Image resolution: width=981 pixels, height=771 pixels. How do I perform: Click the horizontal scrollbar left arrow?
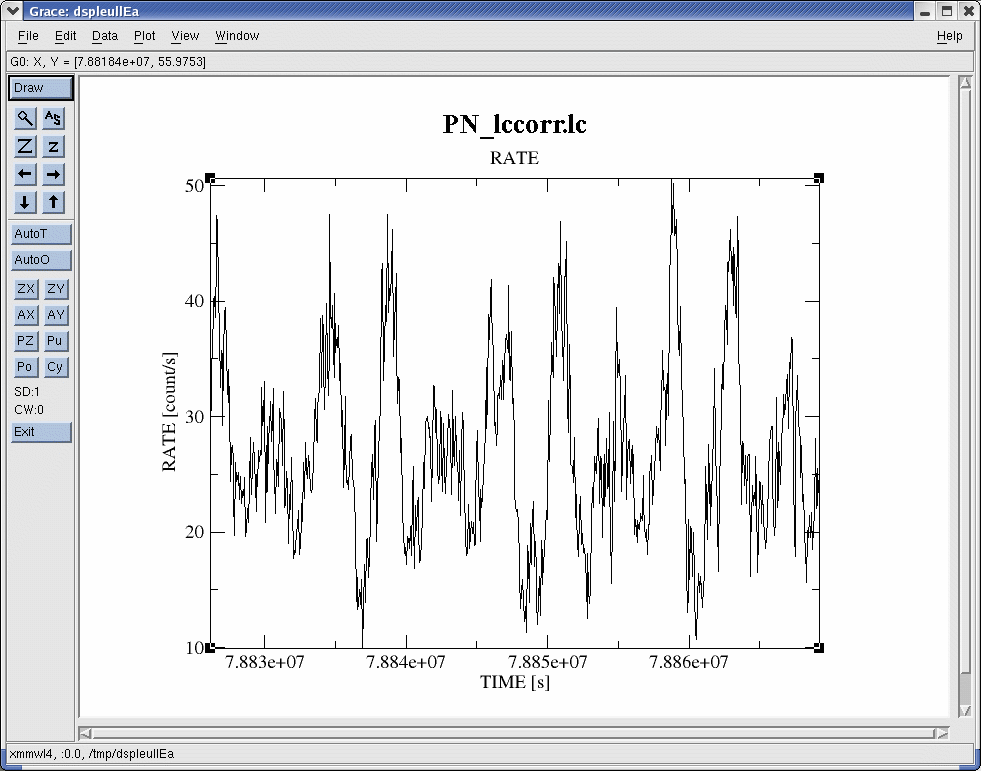pos(86,733)
